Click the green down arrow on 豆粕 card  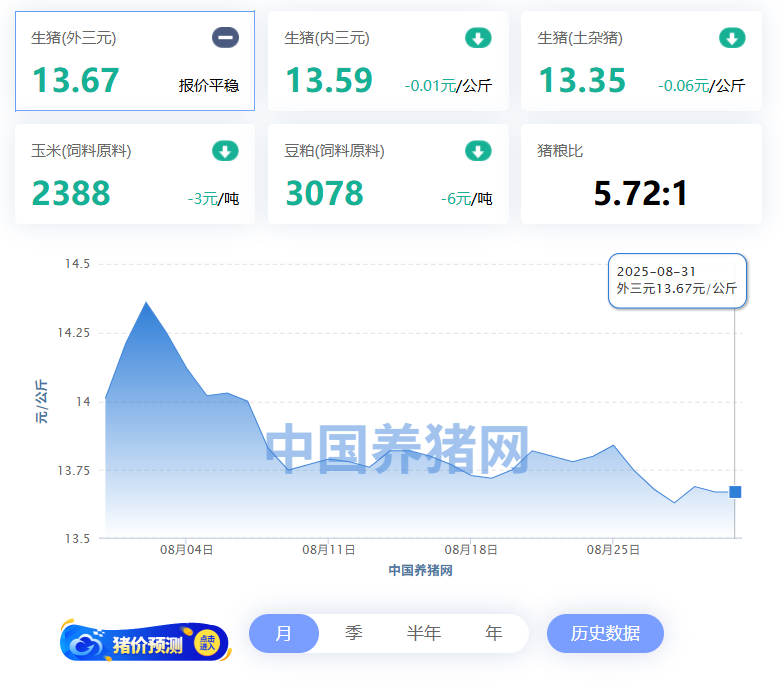[478, 150]
